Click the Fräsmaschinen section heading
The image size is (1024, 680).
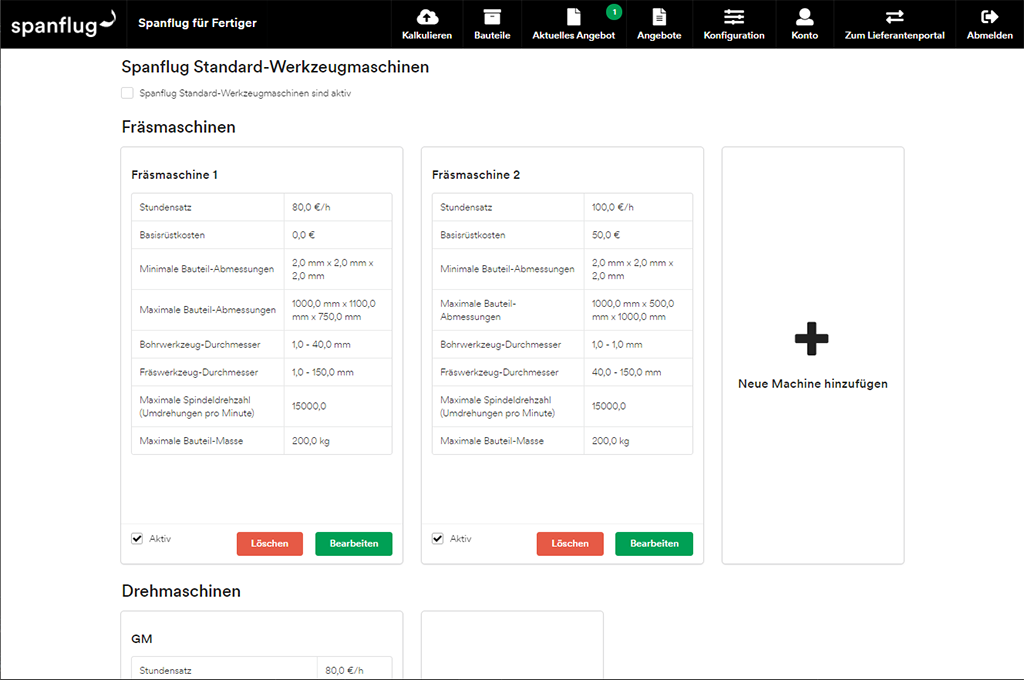(178, 127)
